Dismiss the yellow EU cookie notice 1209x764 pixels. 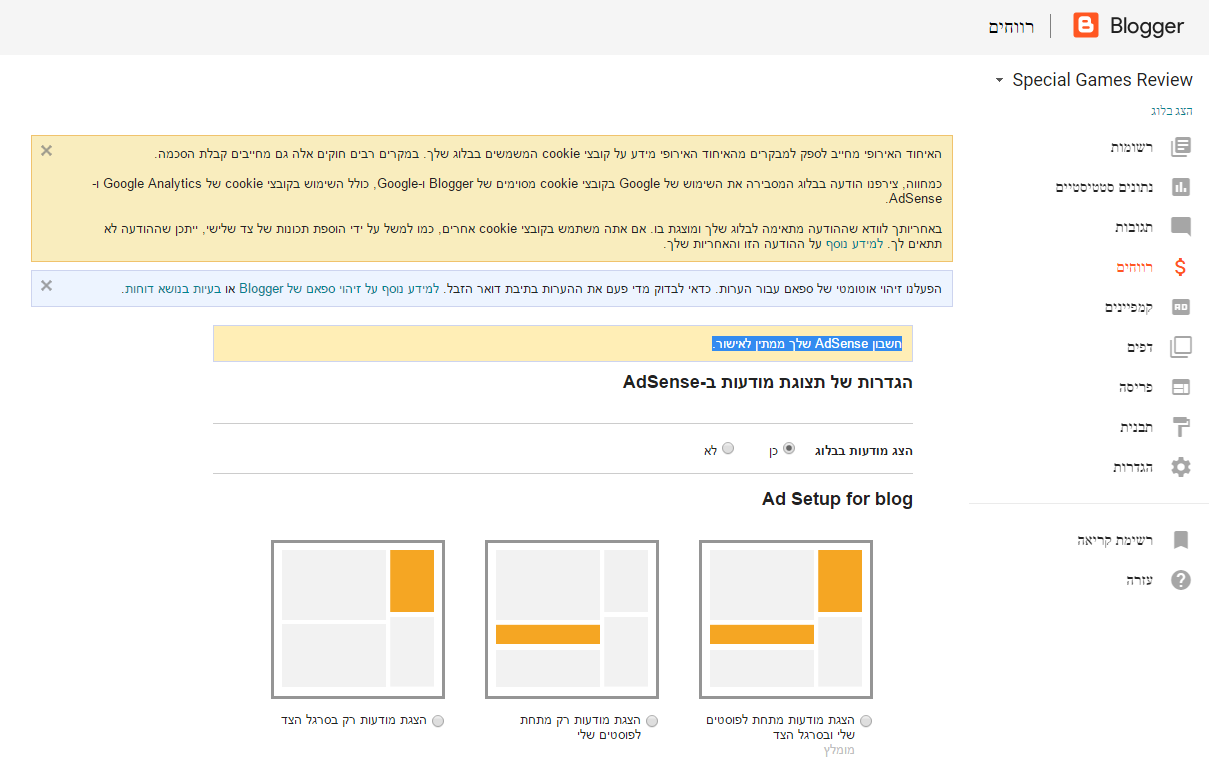[46, 151]
